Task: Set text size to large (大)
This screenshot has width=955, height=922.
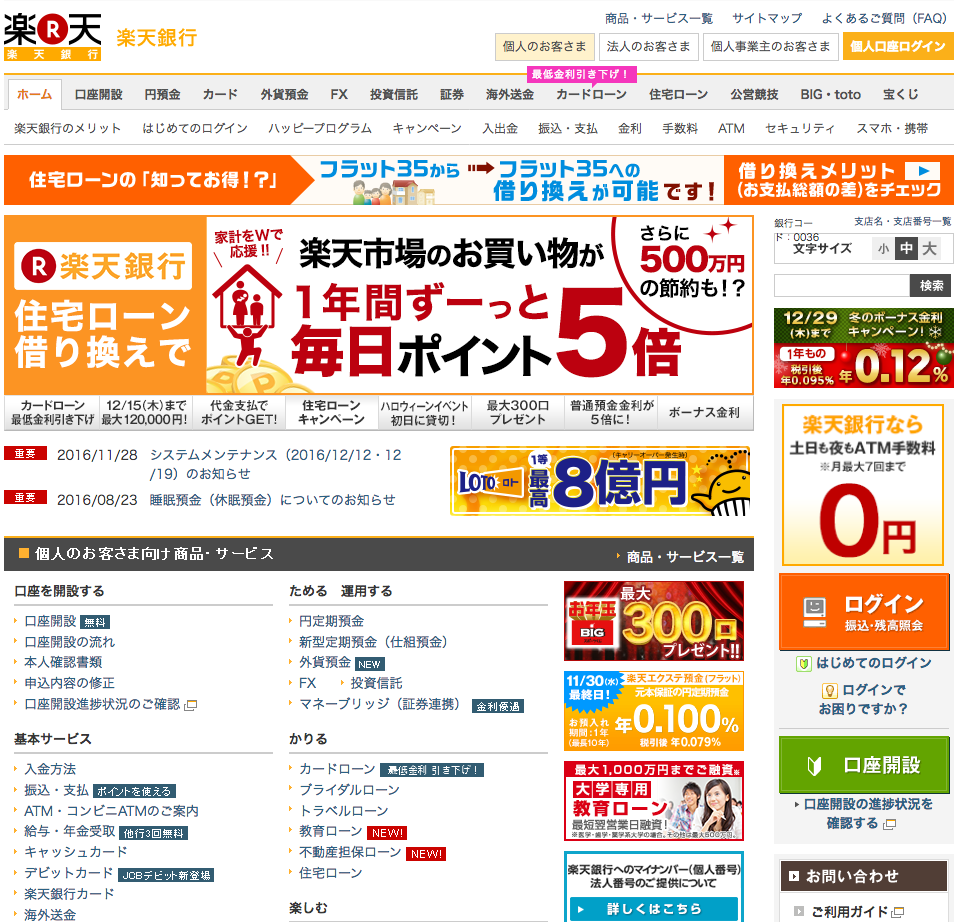Action: click(x=929, y=248)
